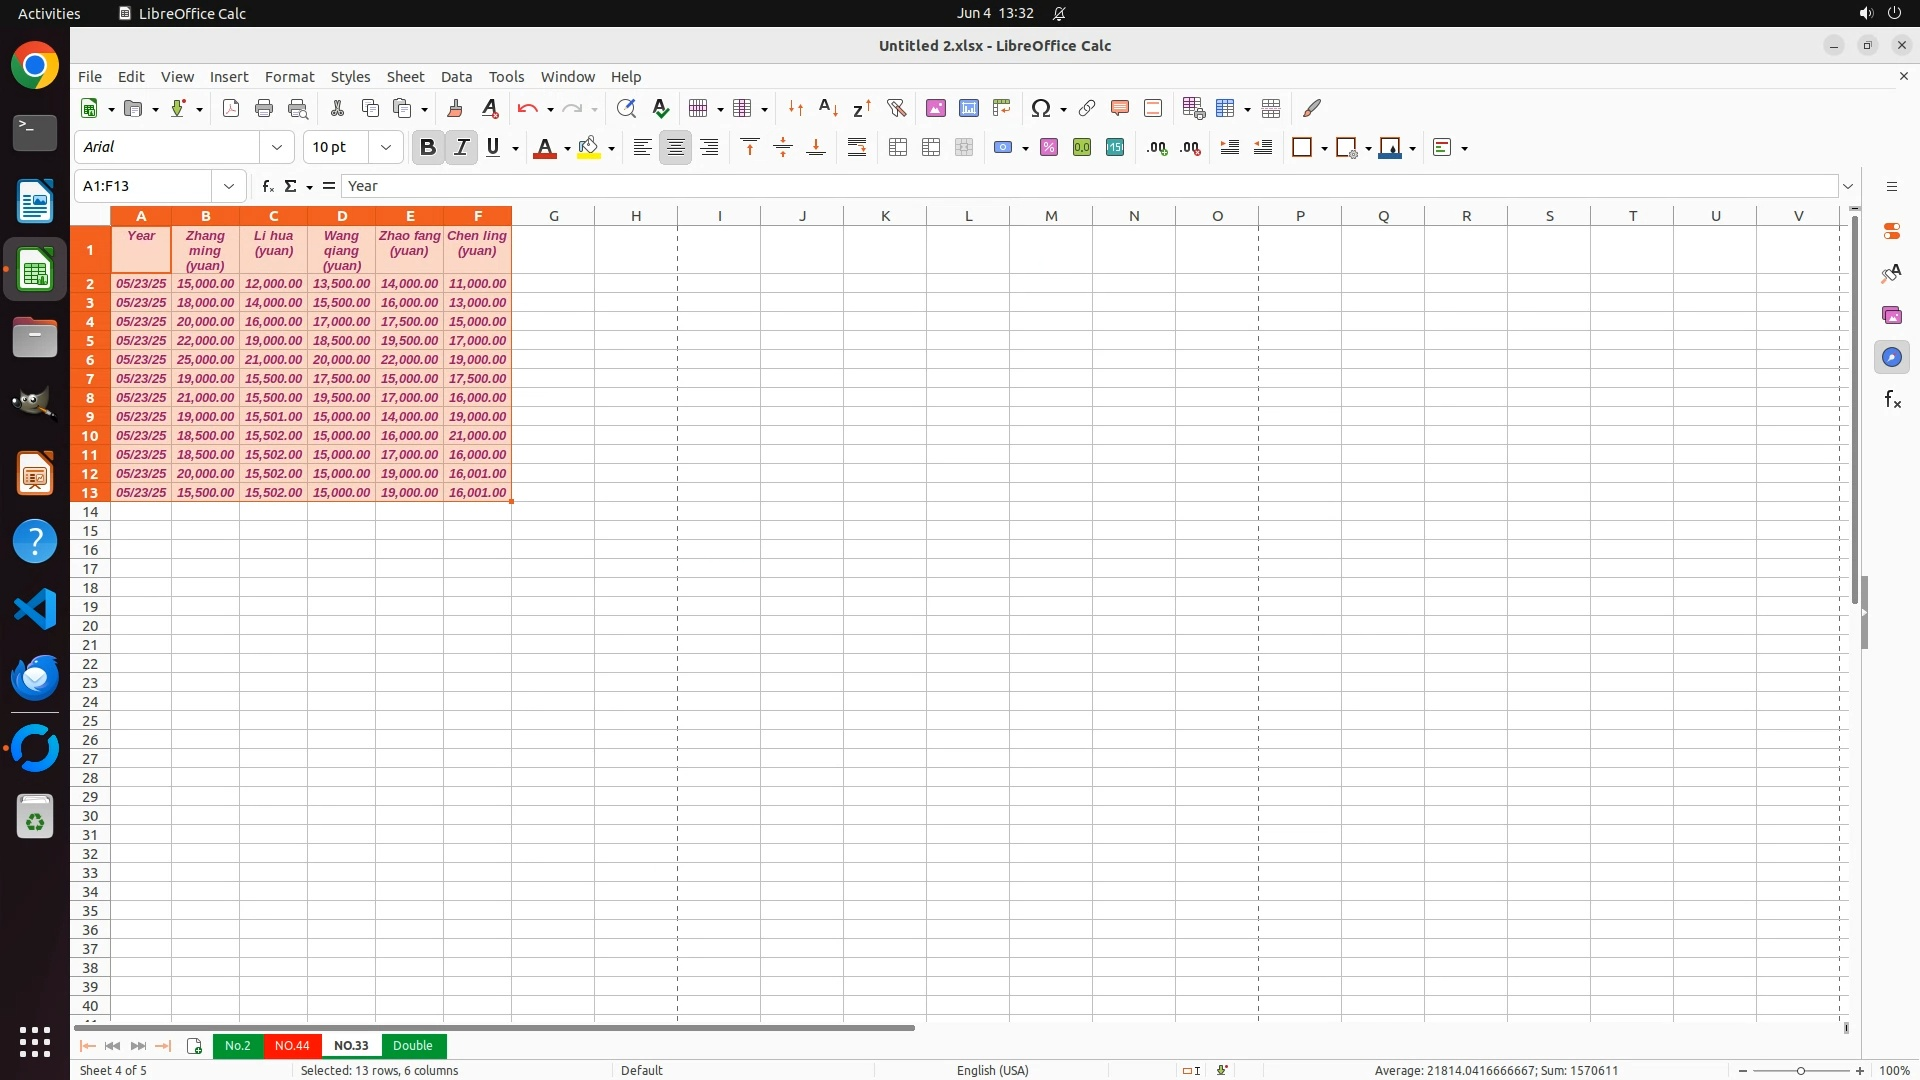The image size is (1920, 1080).
Task: Click the English (USA) language status field
Action: point(992,1070)
